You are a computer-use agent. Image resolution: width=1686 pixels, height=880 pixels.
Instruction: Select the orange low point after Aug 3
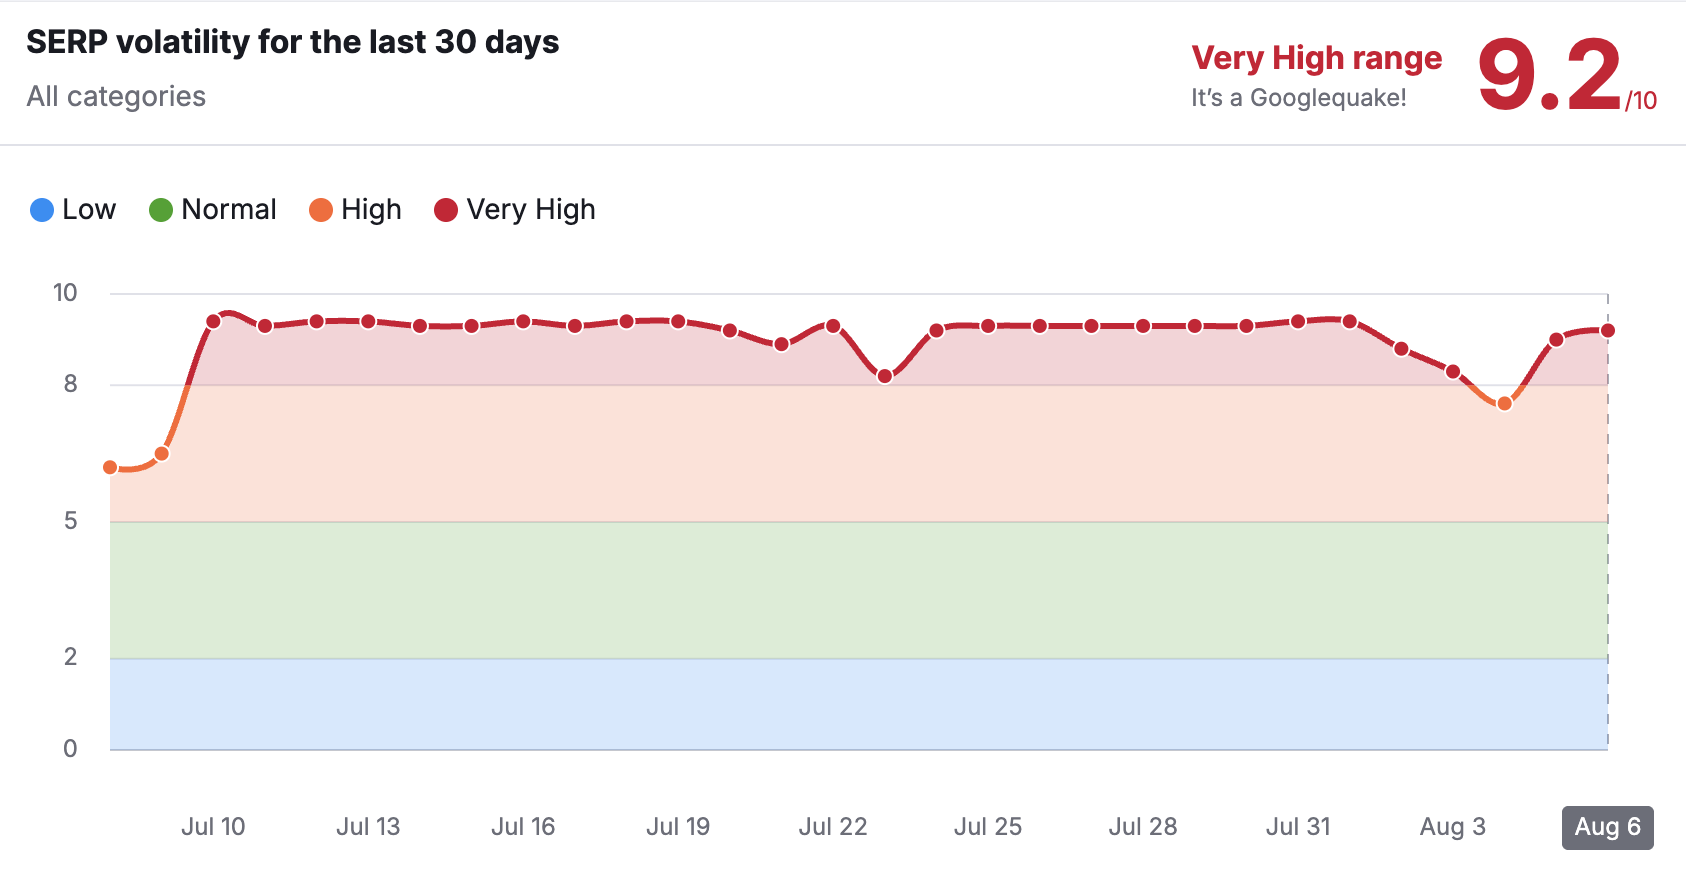[1504, 404]
